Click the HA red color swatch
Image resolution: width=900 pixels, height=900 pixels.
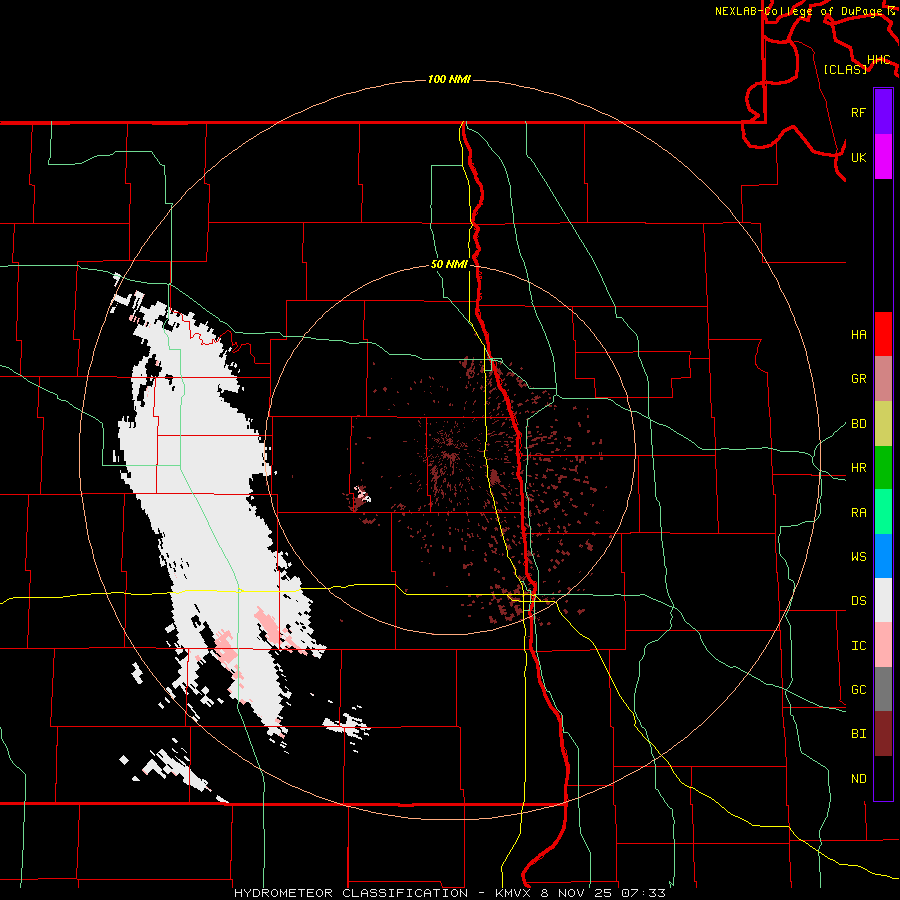tap(883, 334)
